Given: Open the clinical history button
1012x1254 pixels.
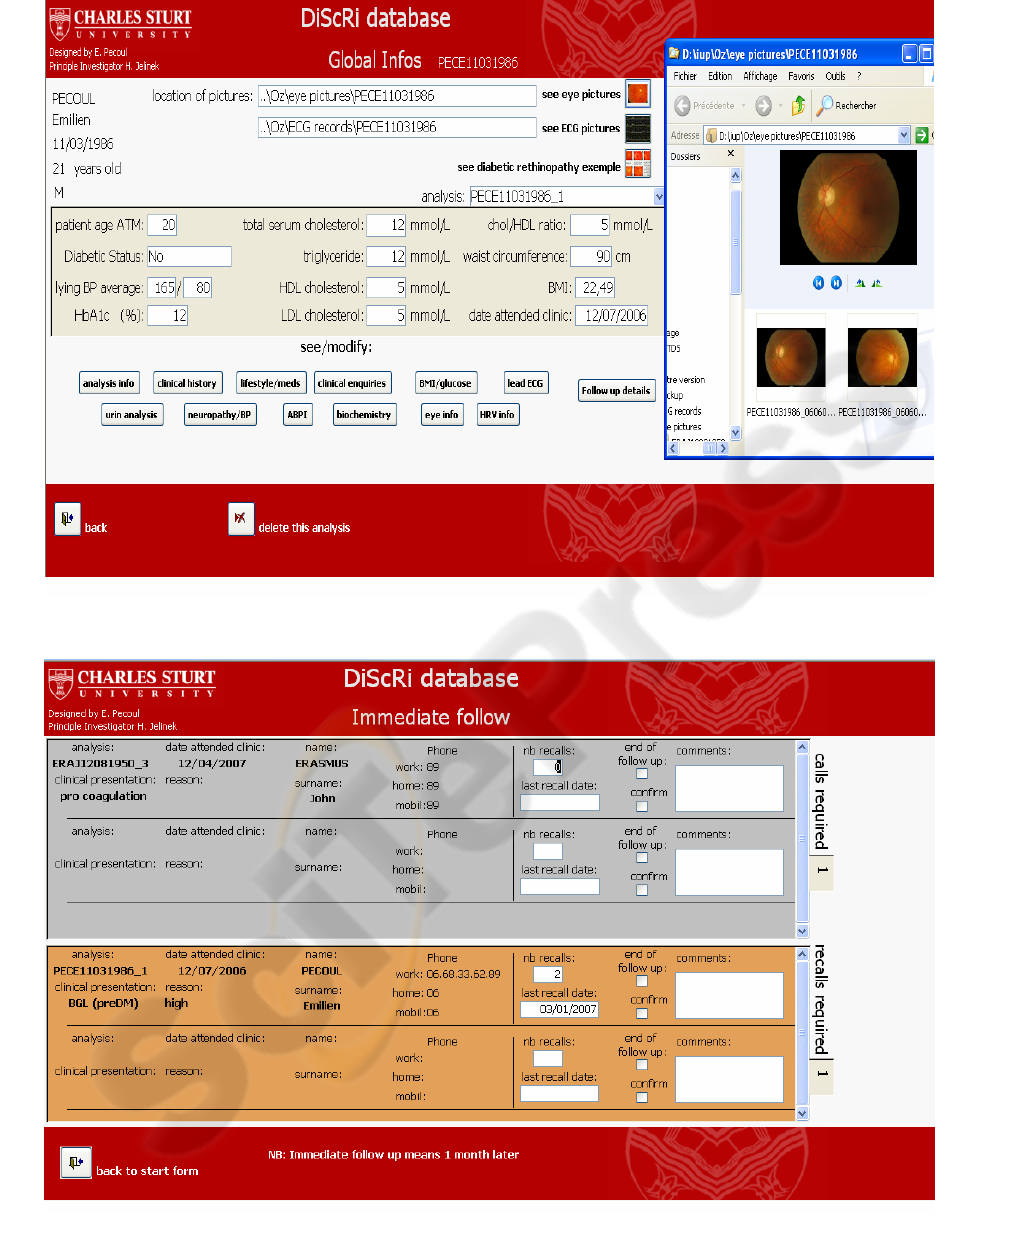Looking at the screenshot, I should [187, 383].
